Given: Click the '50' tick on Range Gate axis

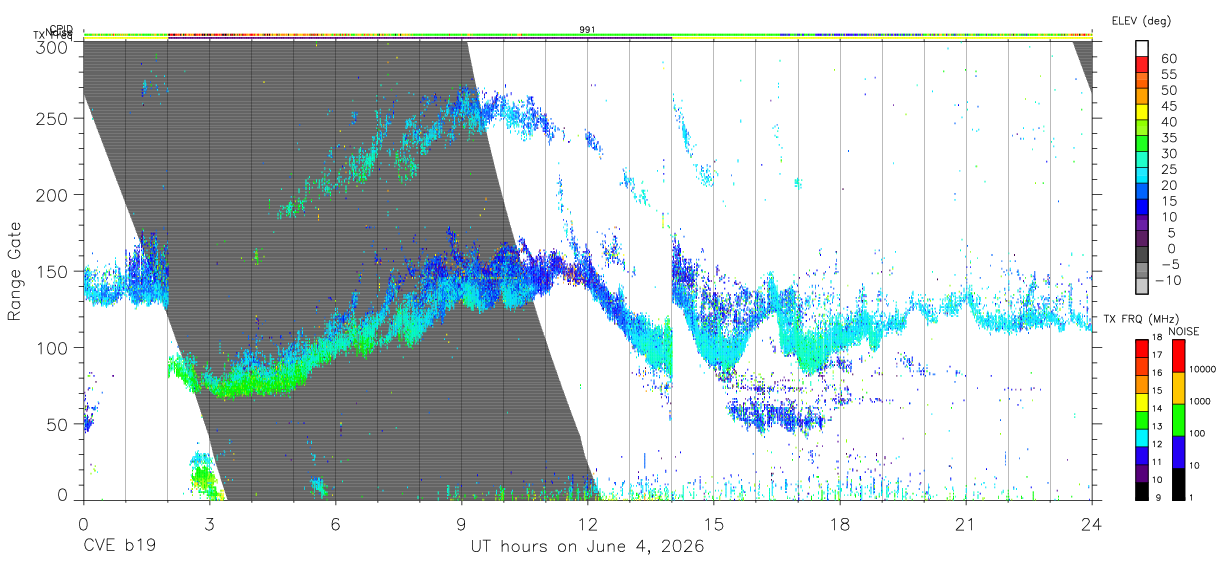Looking at the screenshot, I should [x=57, y=424].
